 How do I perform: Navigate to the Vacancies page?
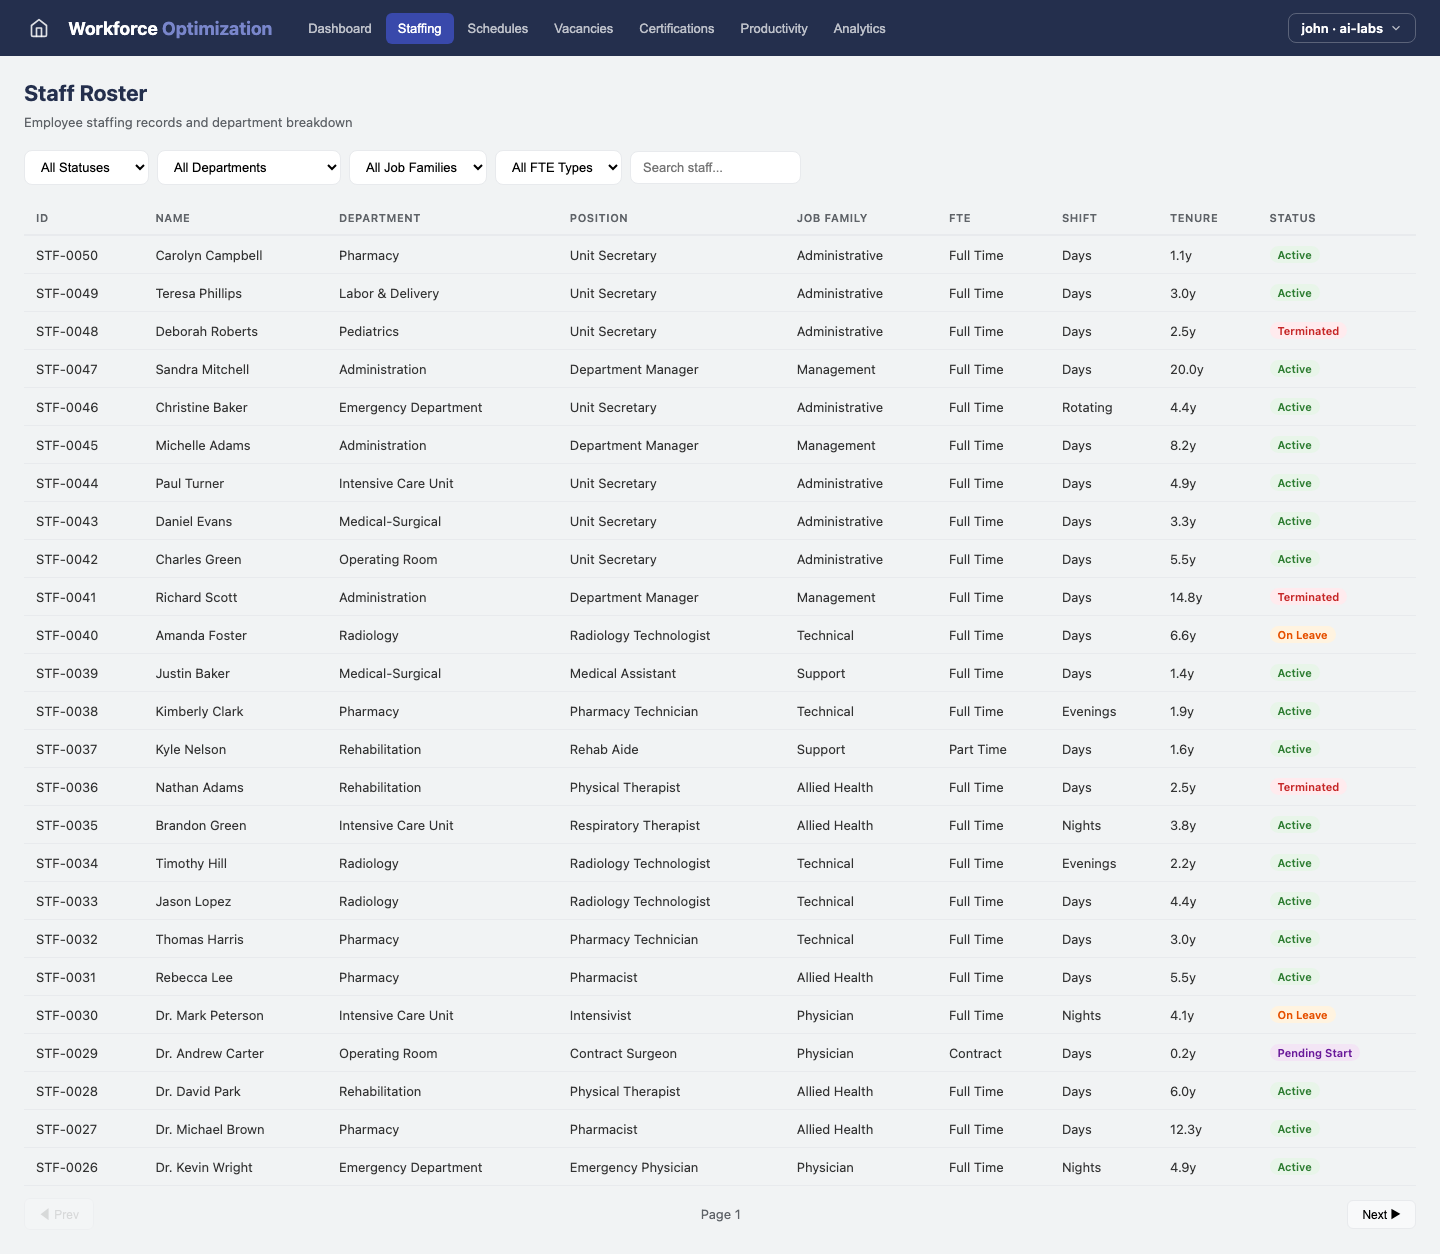click(583, 28)
